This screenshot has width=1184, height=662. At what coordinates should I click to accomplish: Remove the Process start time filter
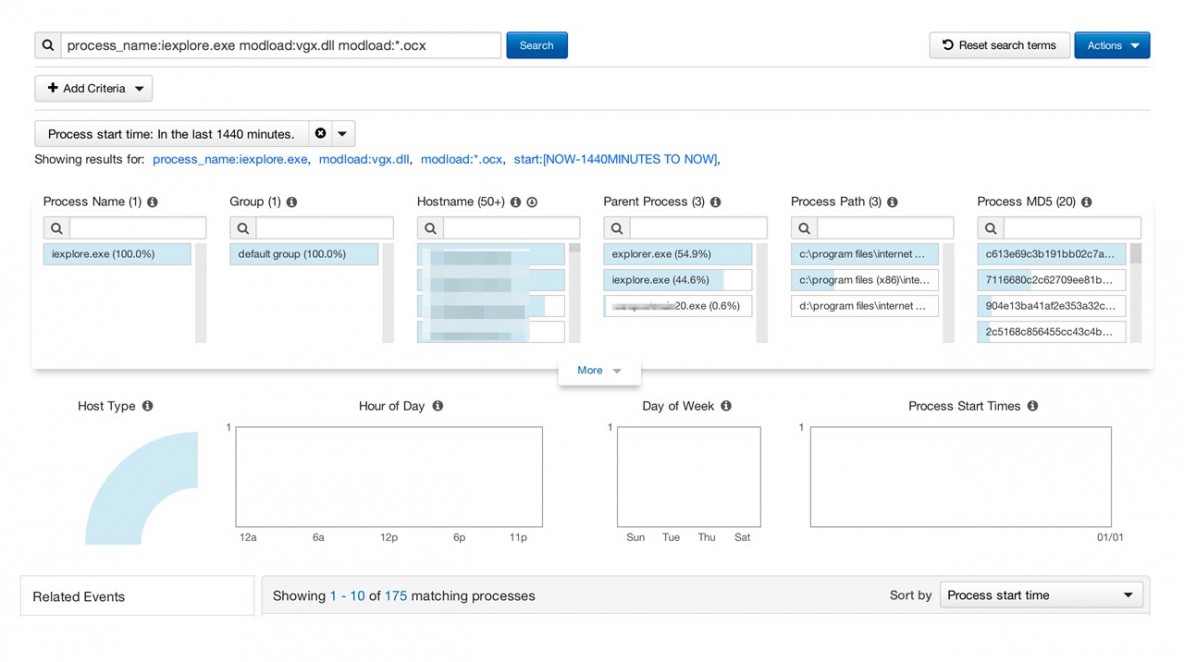tap(320, 134)
